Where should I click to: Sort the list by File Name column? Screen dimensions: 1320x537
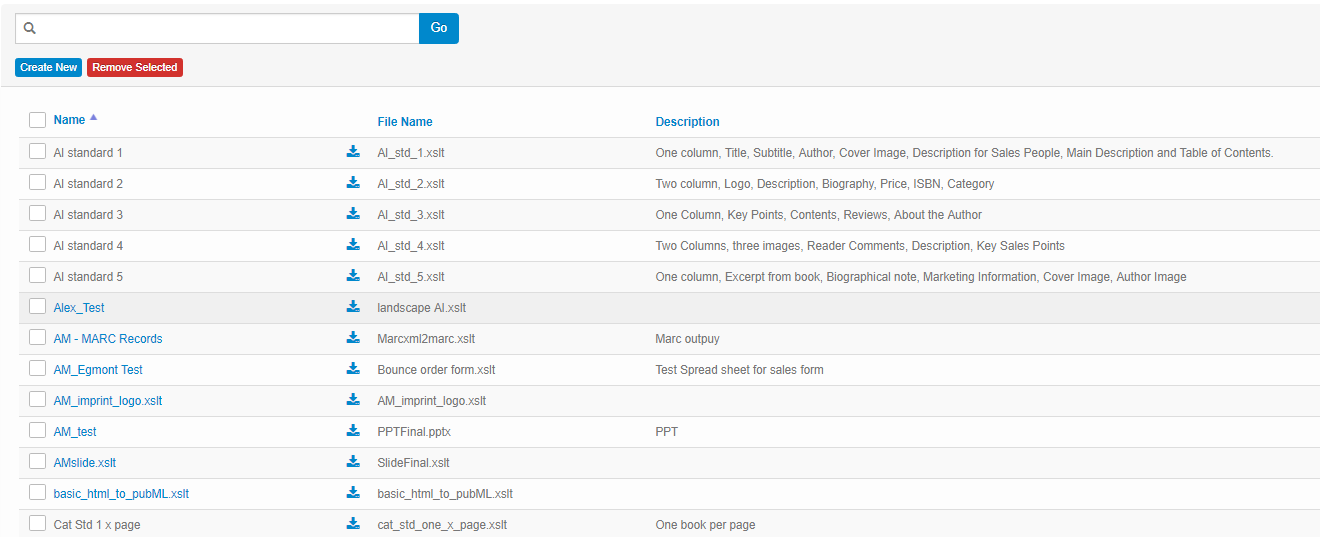405,121
